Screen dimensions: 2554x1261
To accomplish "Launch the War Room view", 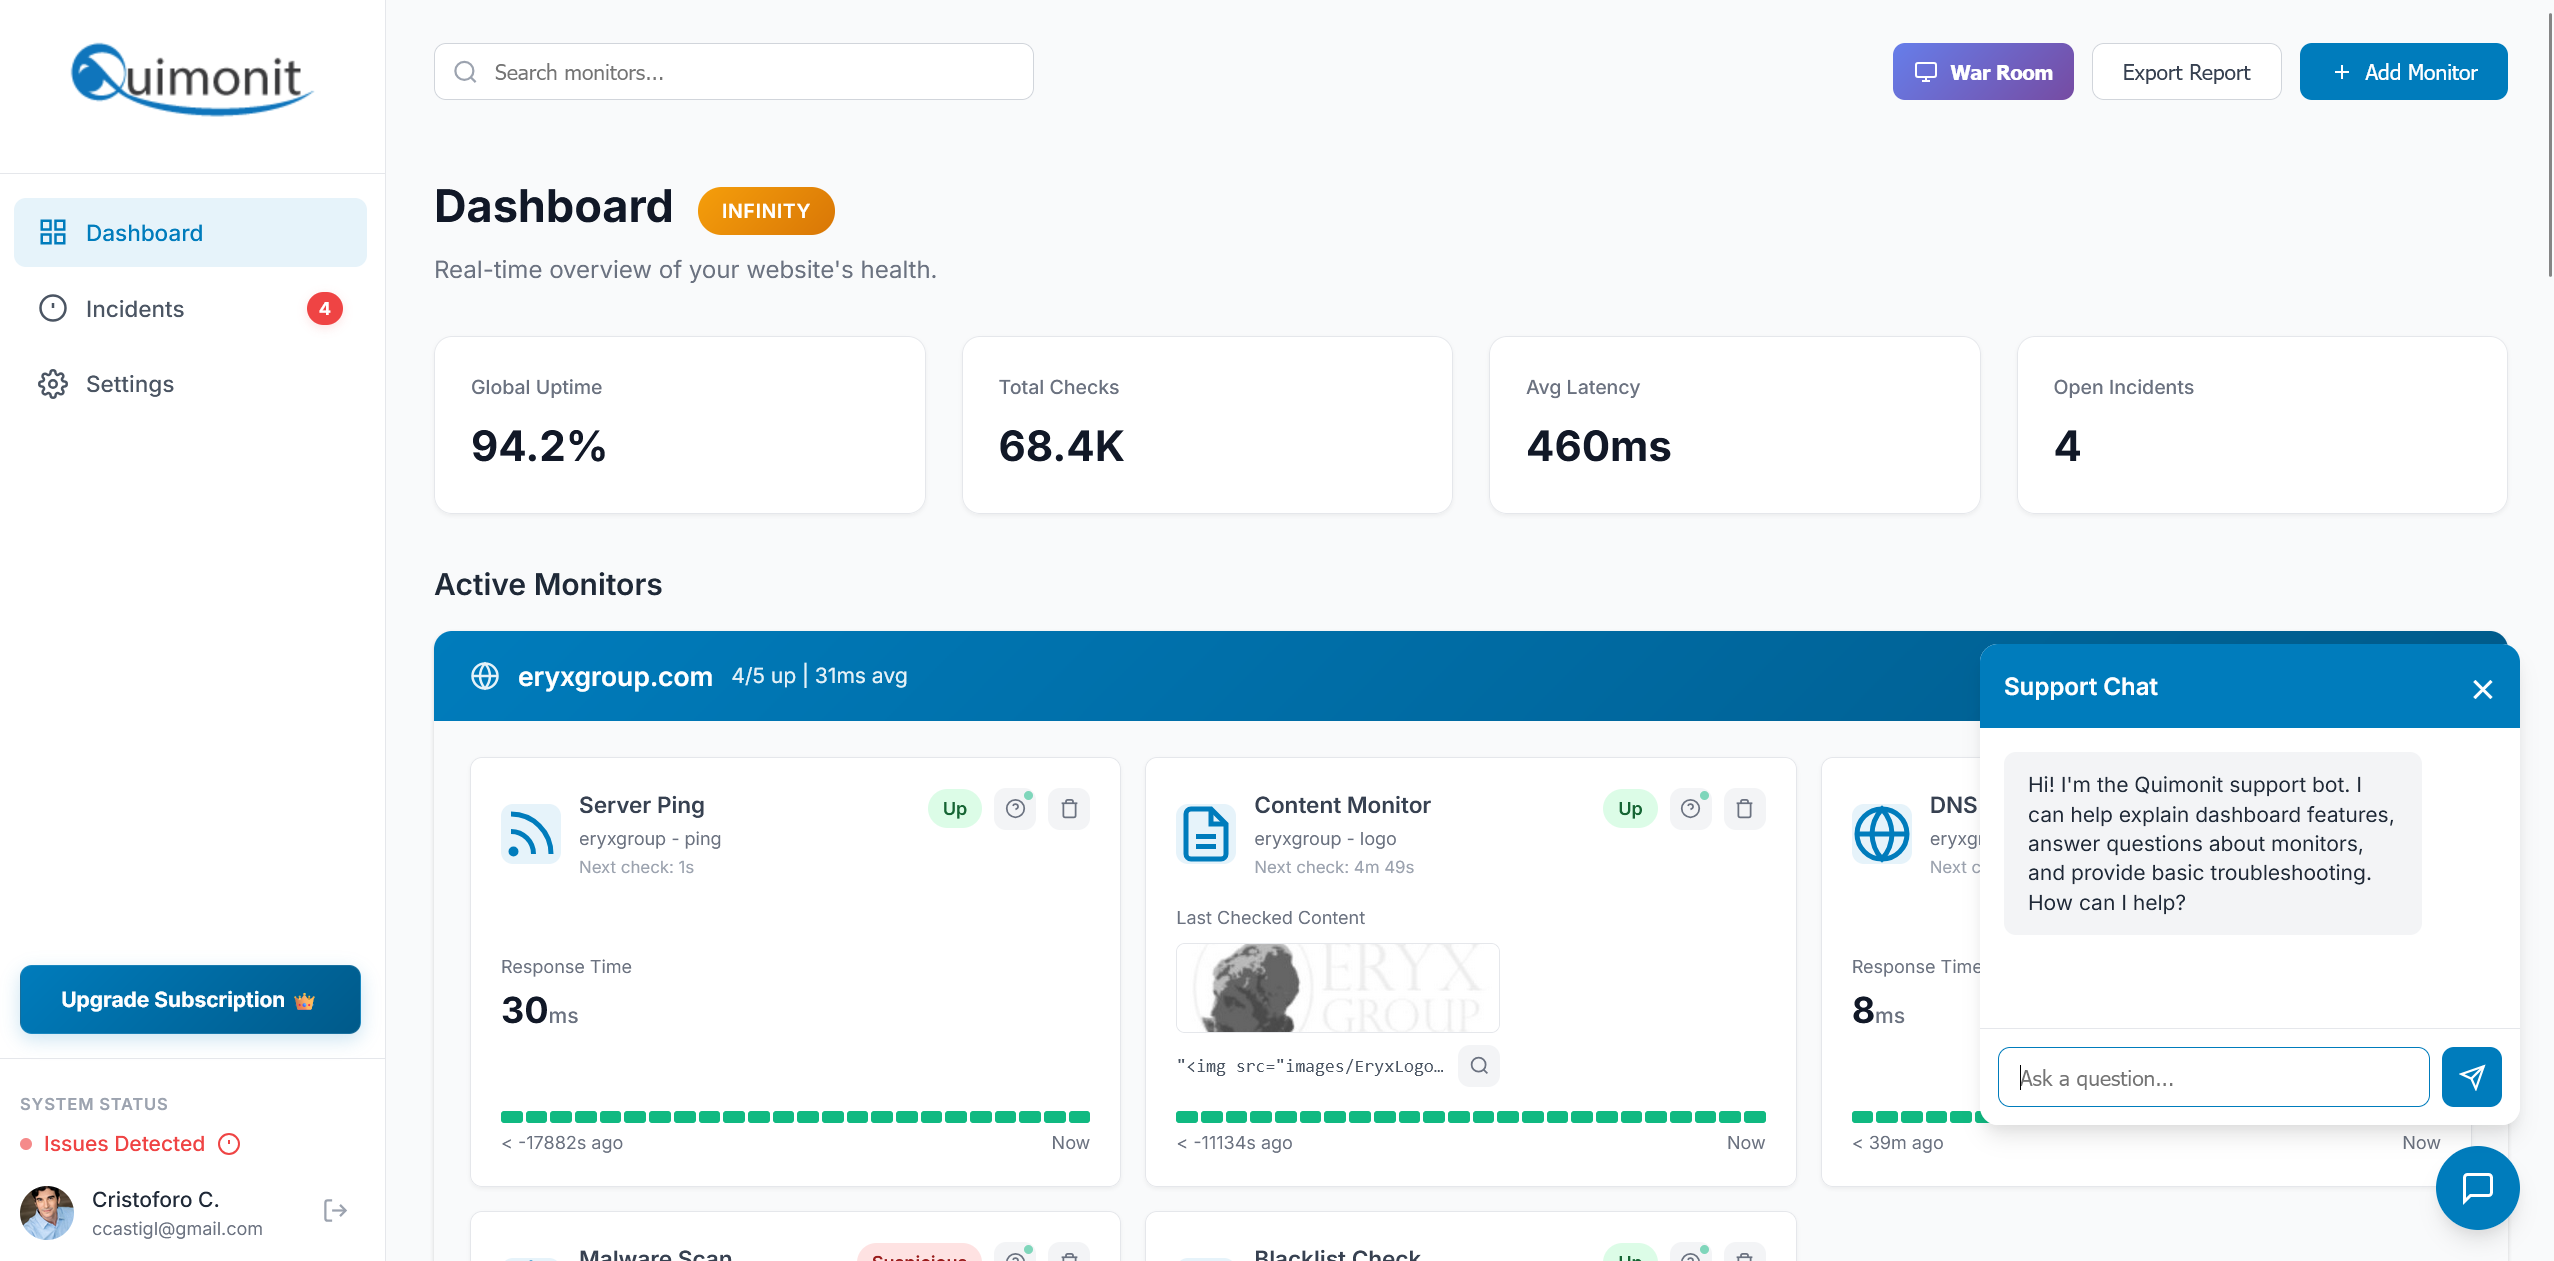I will (x=1982, y=72).
